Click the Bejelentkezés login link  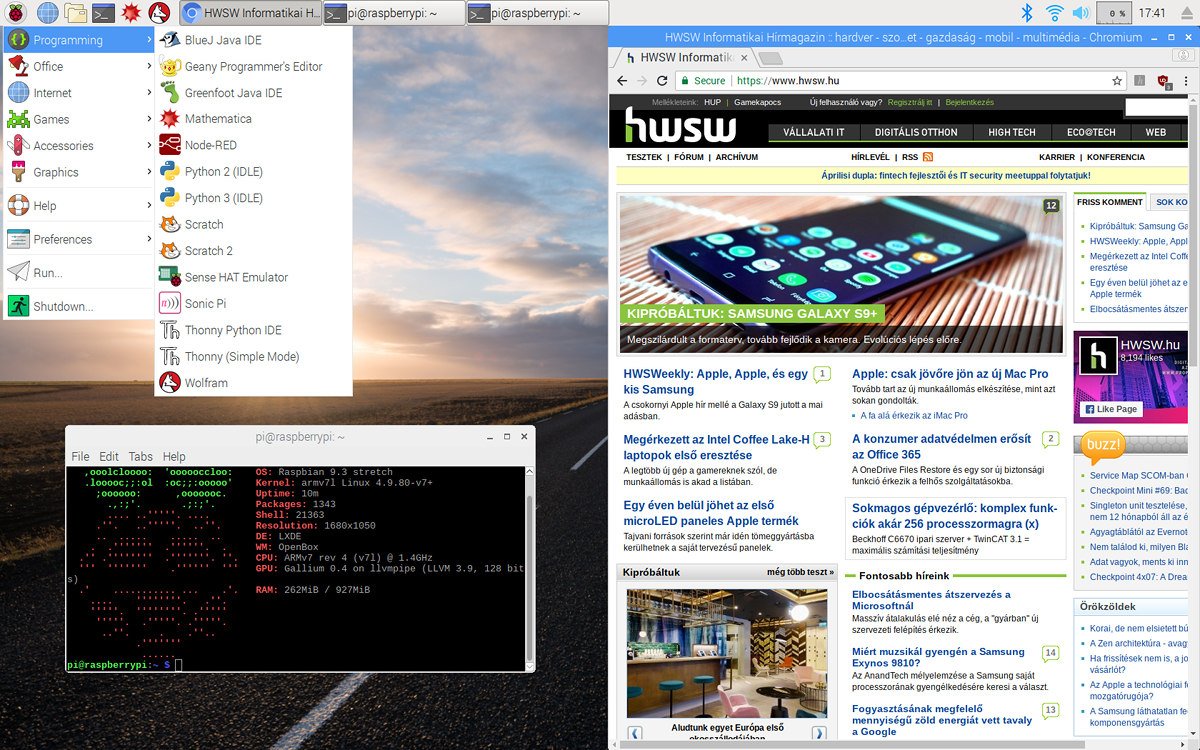click(x=969, y=102)
